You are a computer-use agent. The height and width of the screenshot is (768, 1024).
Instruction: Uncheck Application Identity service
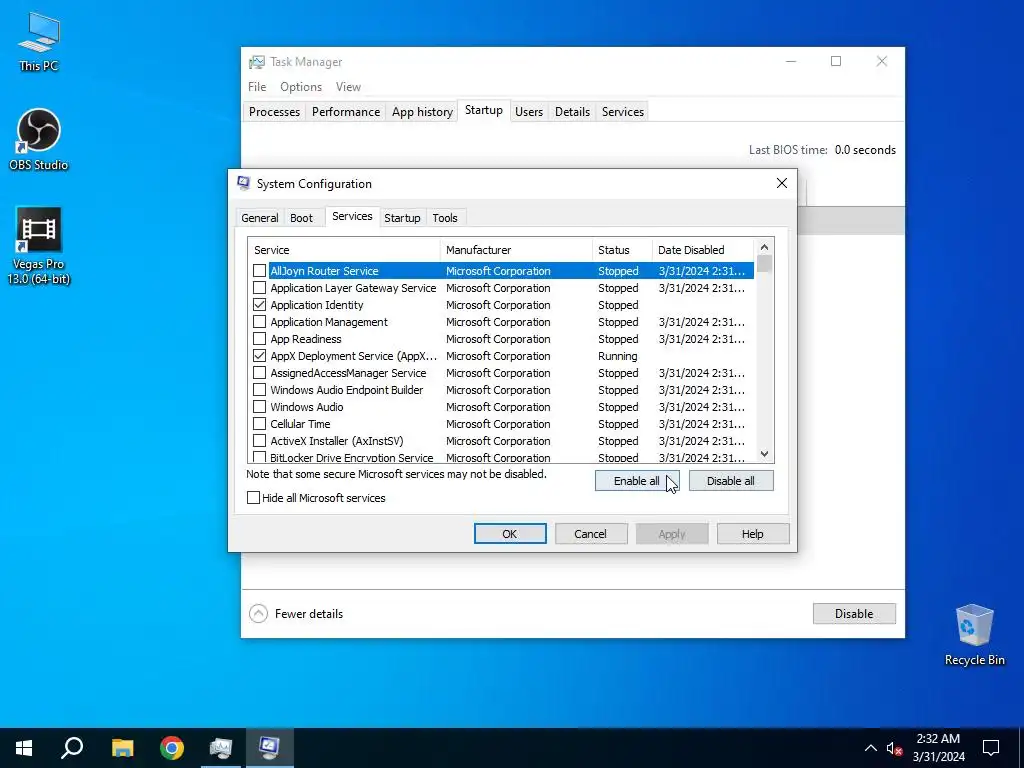pyautogui.click(x=259, y=304)
